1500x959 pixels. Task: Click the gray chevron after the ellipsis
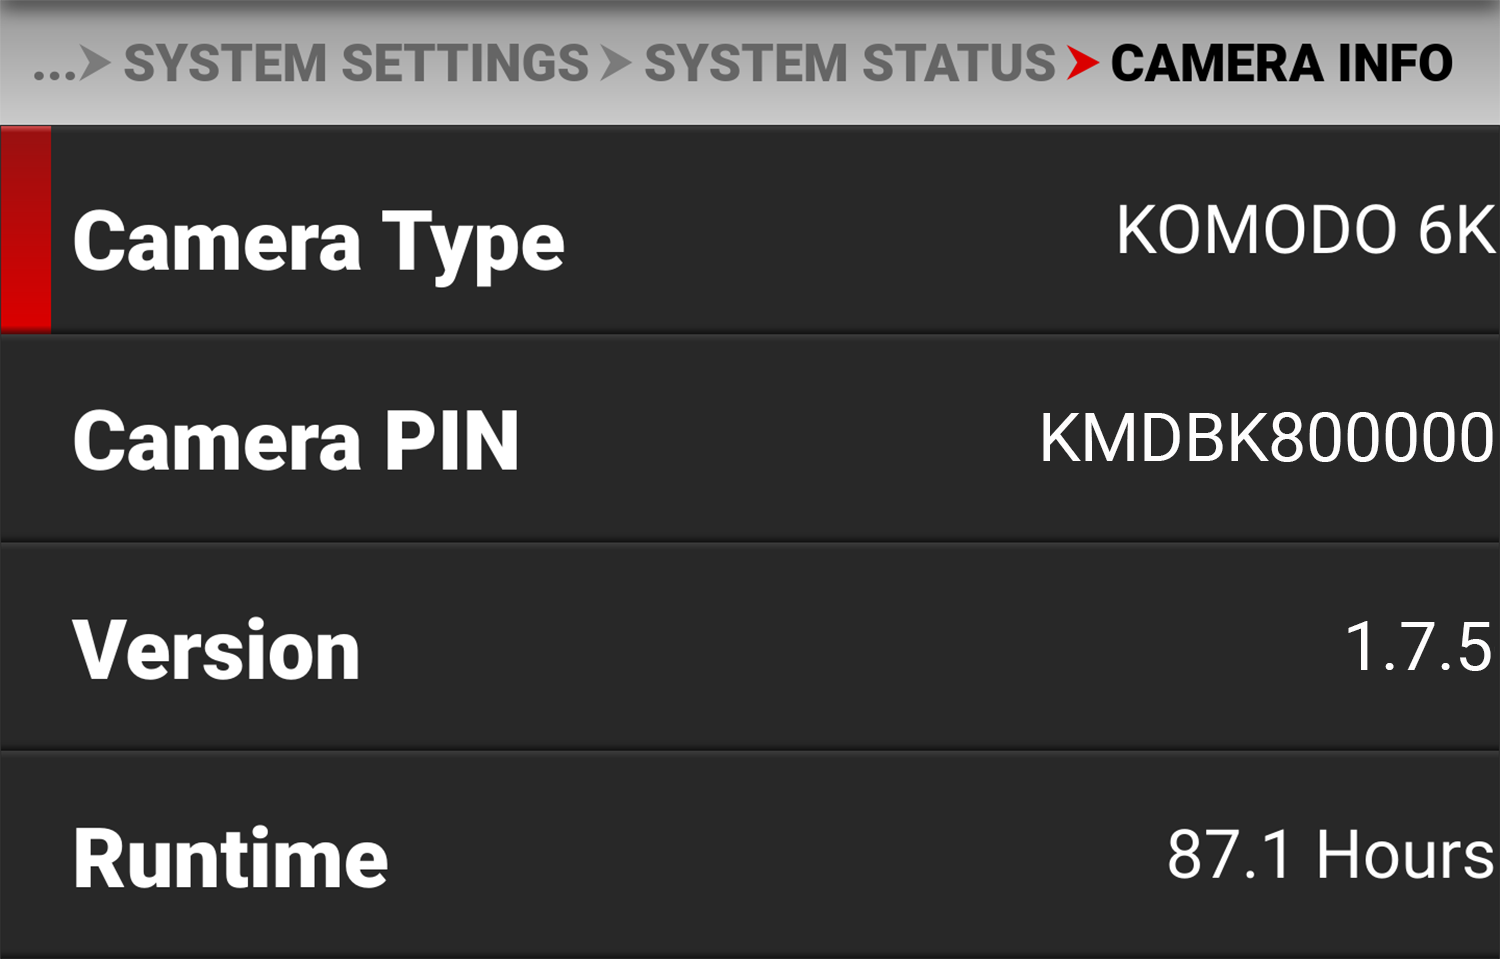tap(96, 63)
